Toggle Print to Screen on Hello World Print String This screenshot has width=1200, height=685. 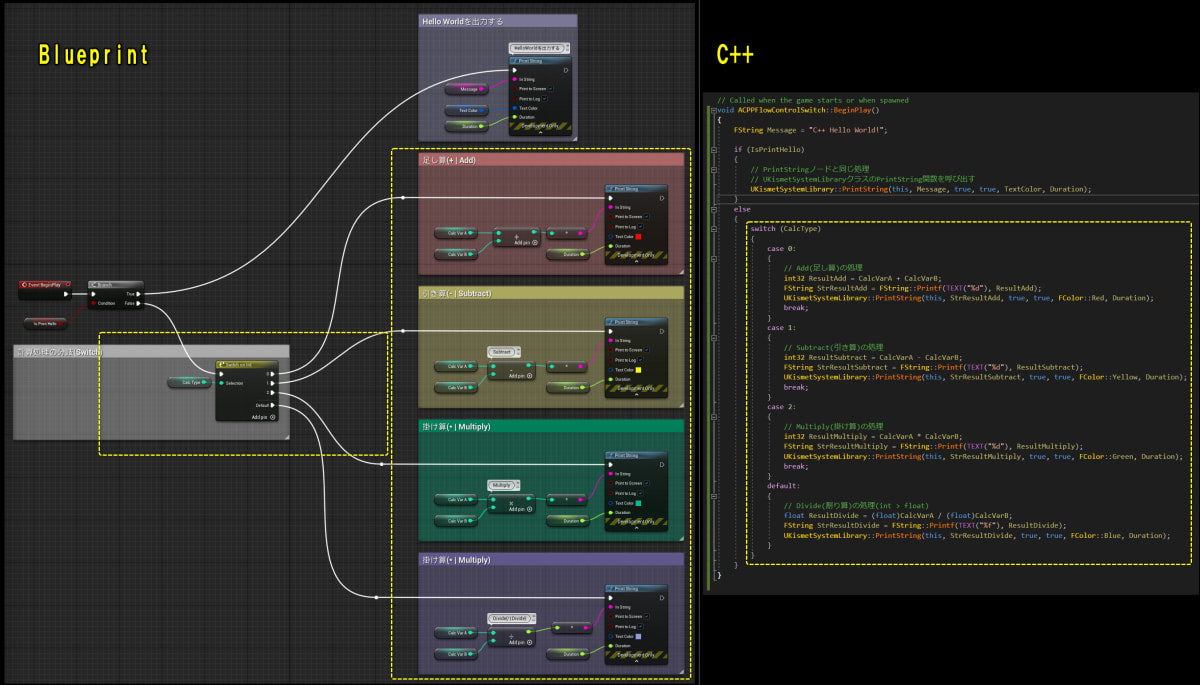point(550,89)
